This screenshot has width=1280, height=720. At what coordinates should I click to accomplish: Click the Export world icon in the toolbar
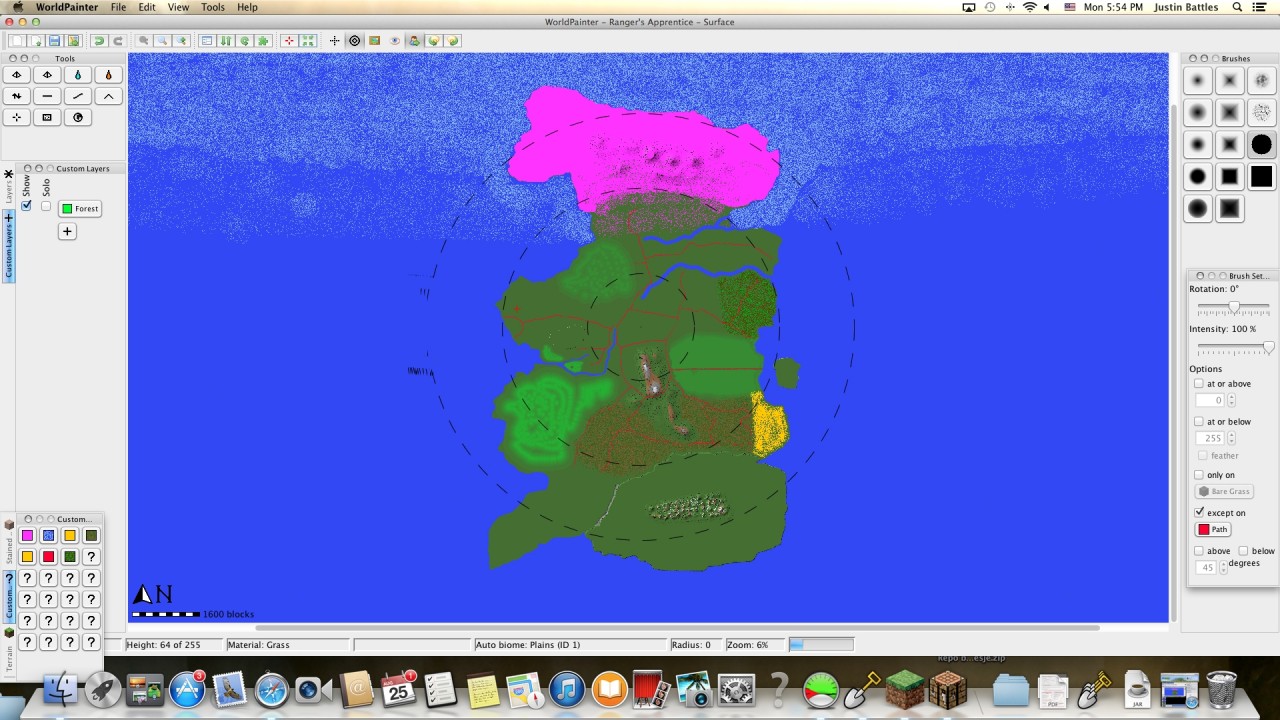(x=73, y=41)
